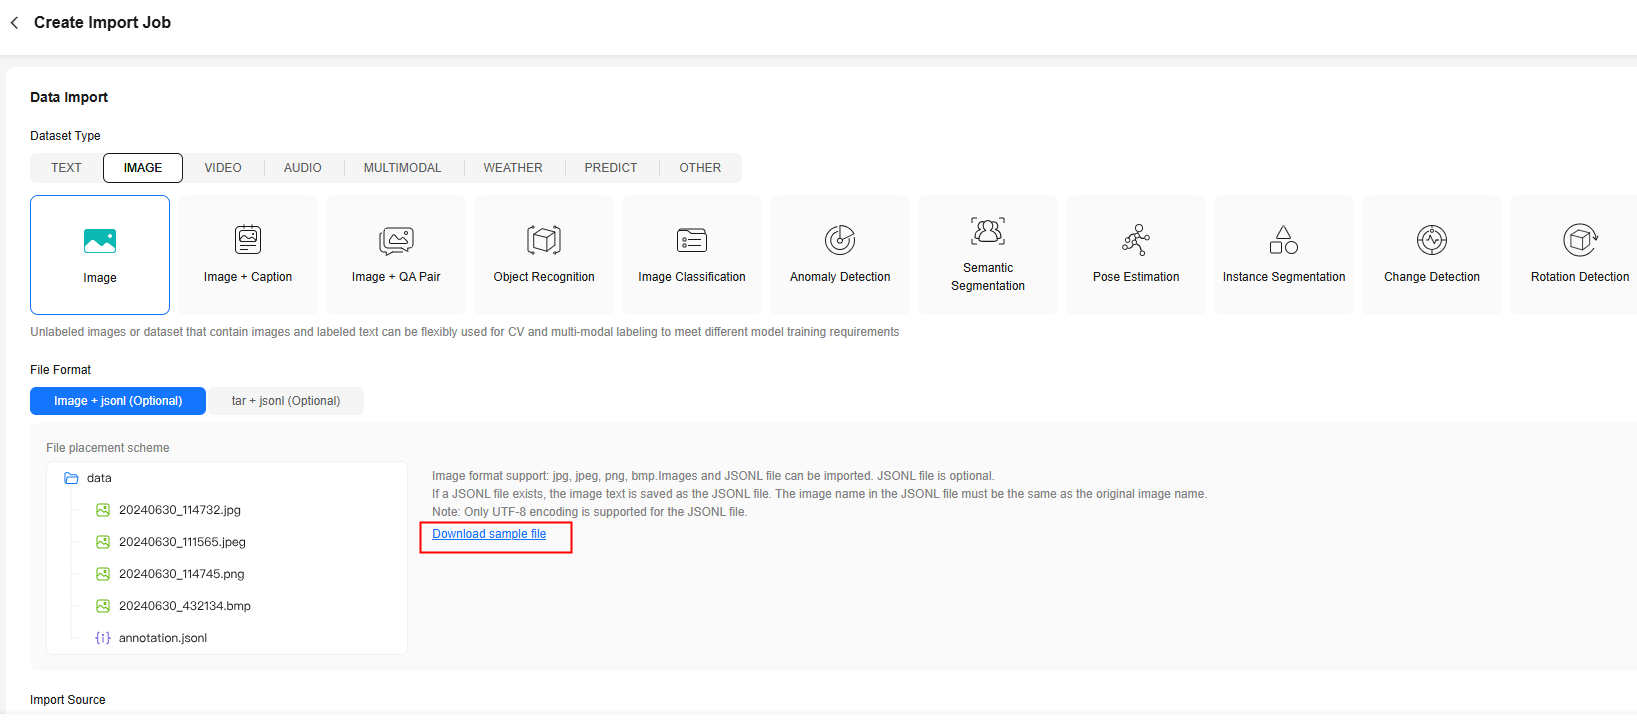Image resolution: width=1637 pixels, height=724 pixels.
Task: Click the Unlabeled images description text
Action: (x=465, y=332)
